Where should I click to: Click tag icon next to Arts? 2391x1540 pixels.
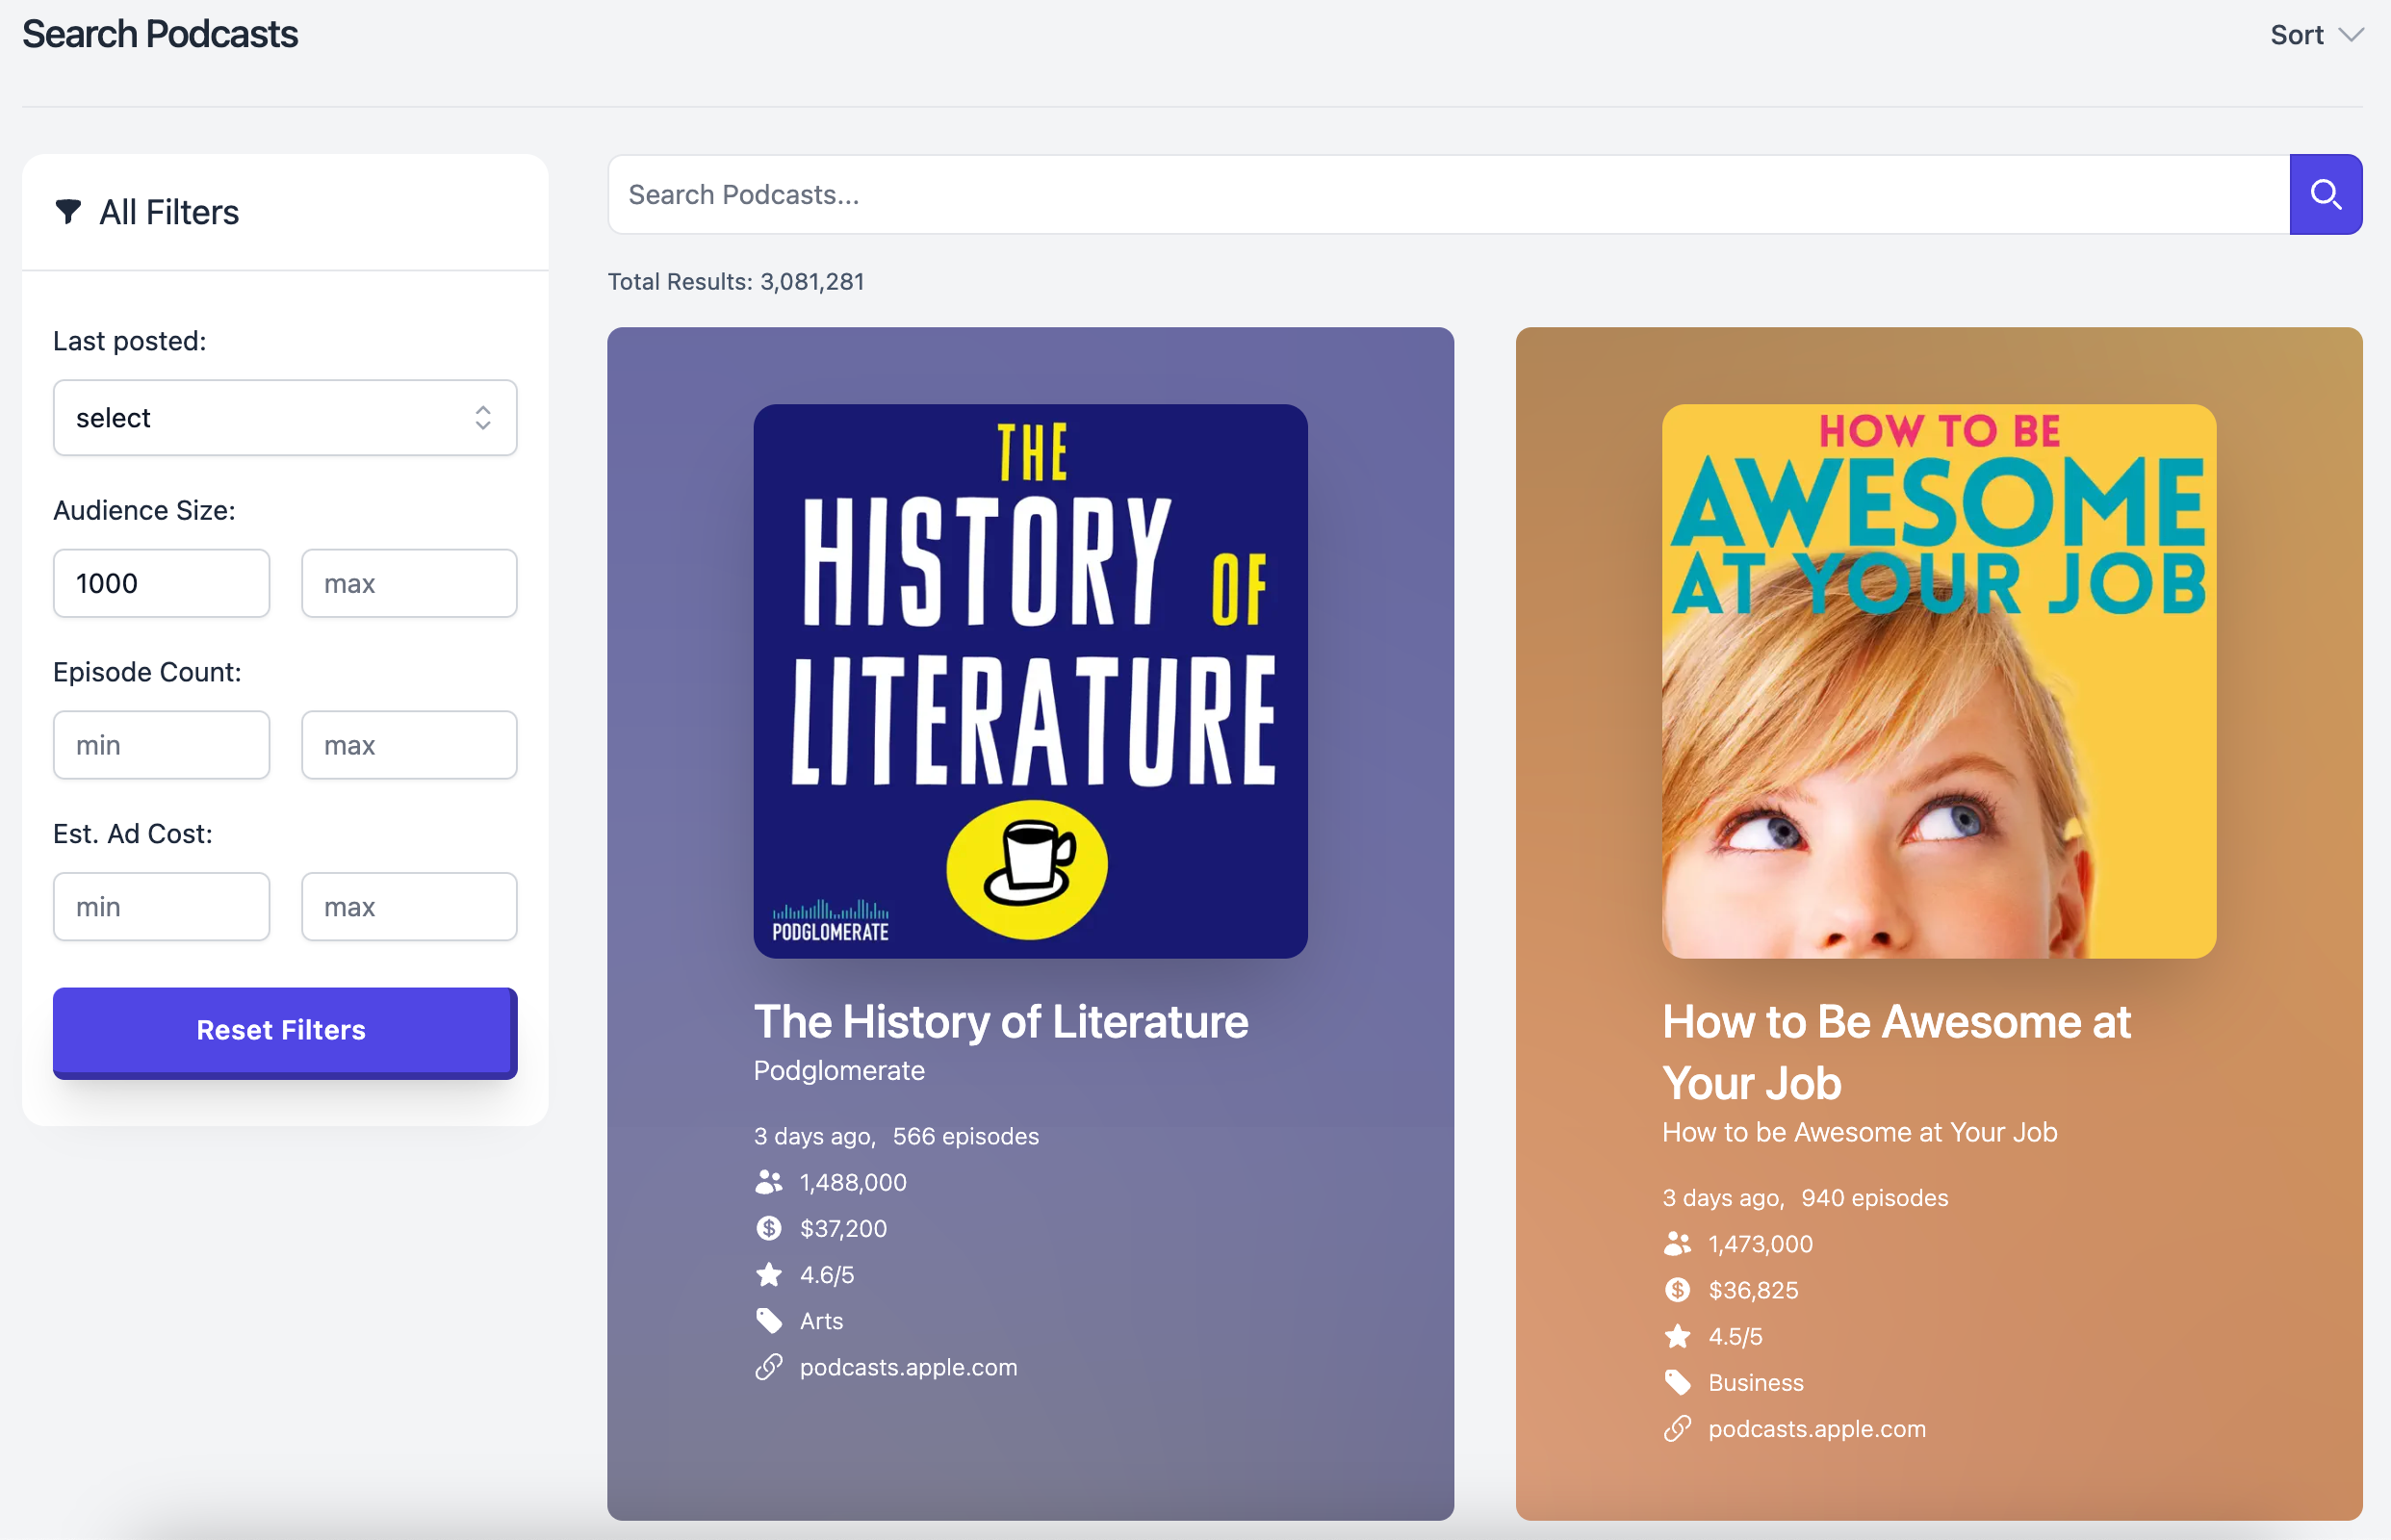(768, 1321)
